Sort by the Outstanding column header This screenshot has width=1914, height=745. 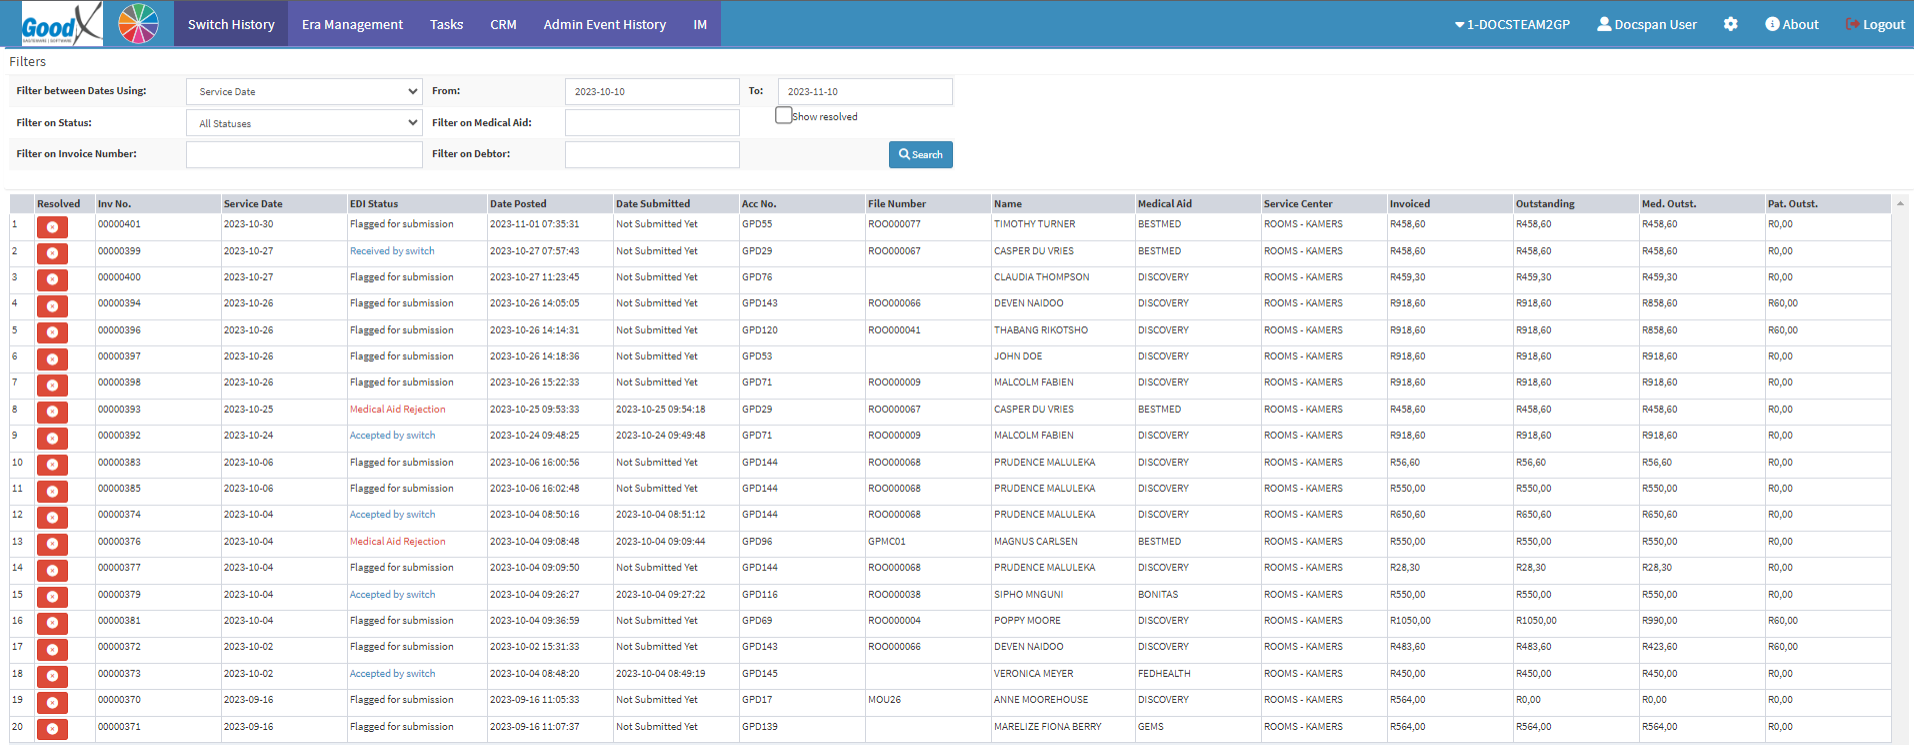1545,204
